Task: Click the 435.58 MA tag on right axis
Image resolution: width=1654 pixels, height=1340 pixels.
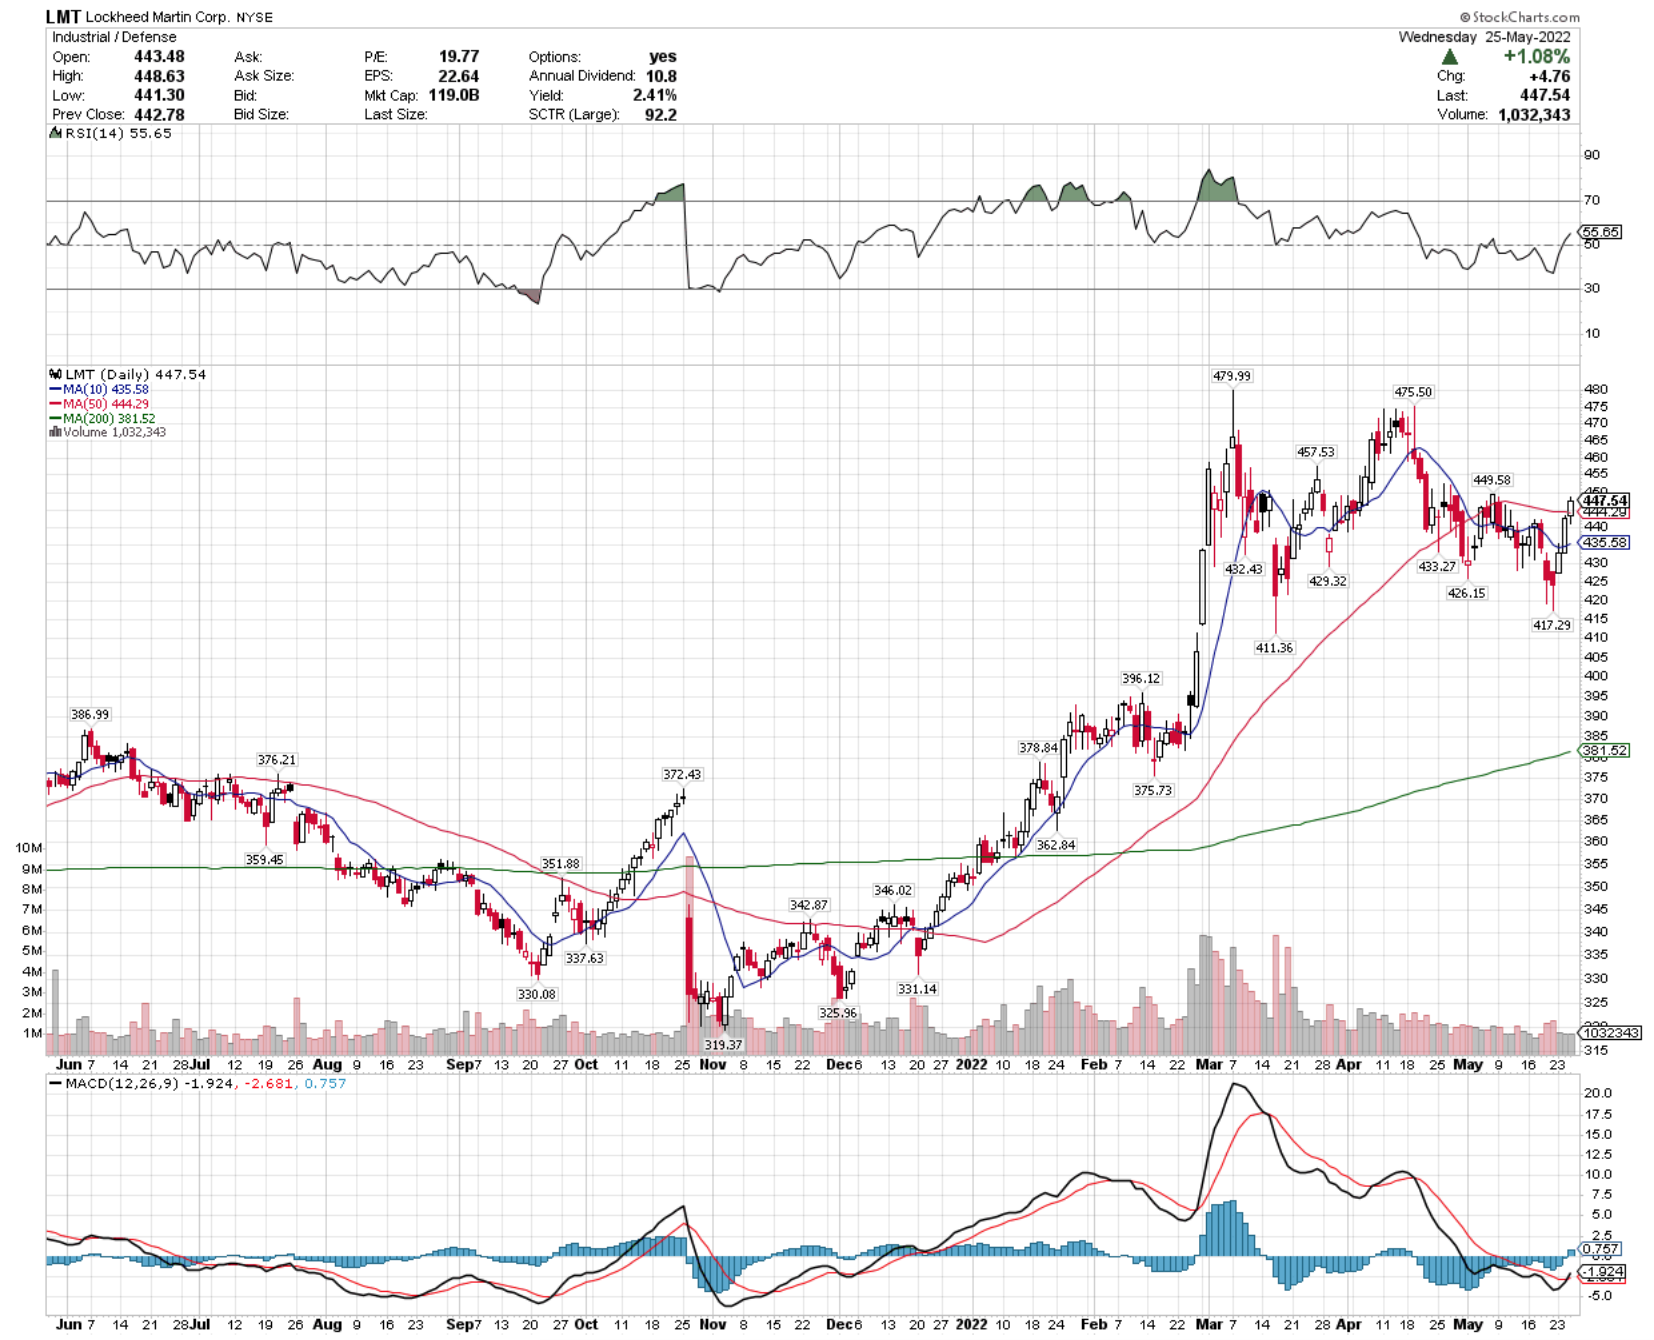Action: 1605,542
